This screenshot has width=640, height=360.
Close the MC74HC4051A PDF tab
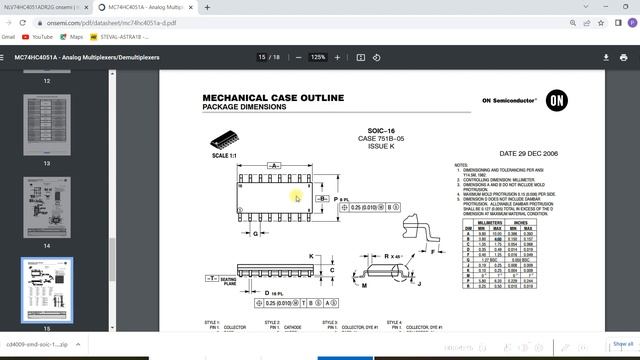tap(191, 7)
